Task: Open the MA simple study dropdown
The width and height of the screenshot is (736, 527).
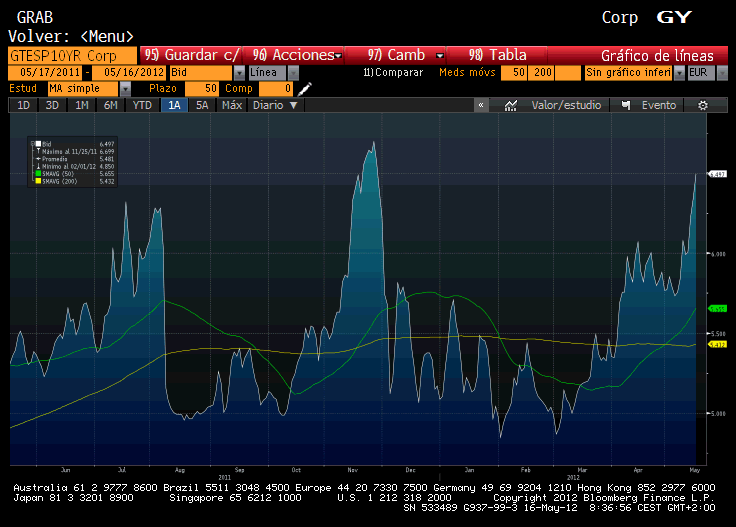Action: pos(125,88)
